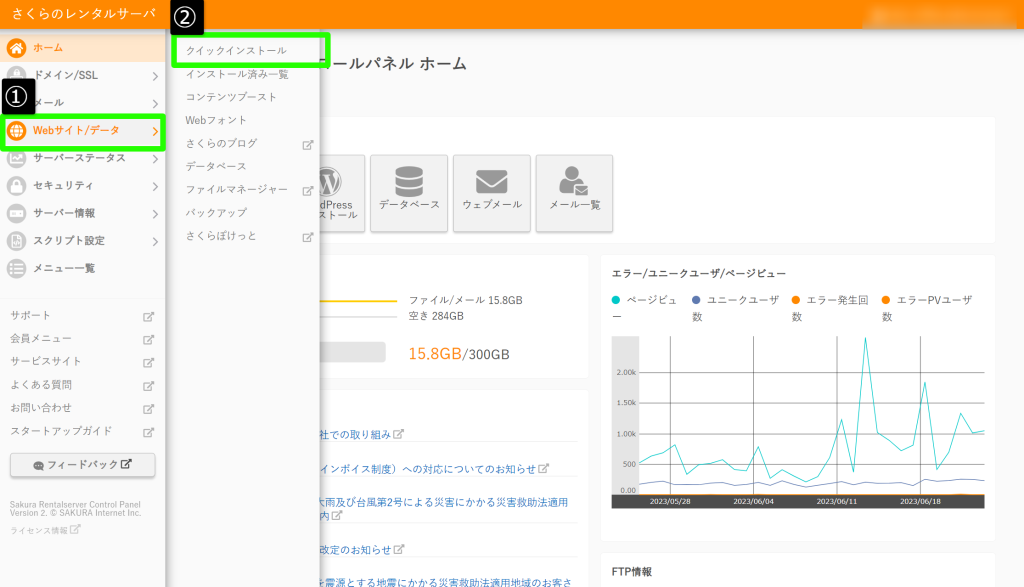Expand the メール menu chevron
This screenshot has height=587, width=1024.
[x=155, y=104]
